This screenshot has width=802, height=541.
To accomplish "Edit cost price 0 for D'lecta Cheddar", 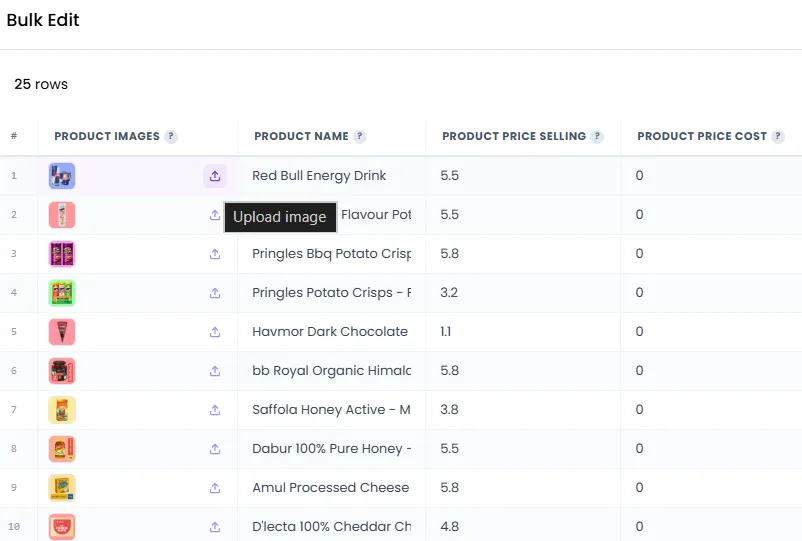I will coord(711,526).
